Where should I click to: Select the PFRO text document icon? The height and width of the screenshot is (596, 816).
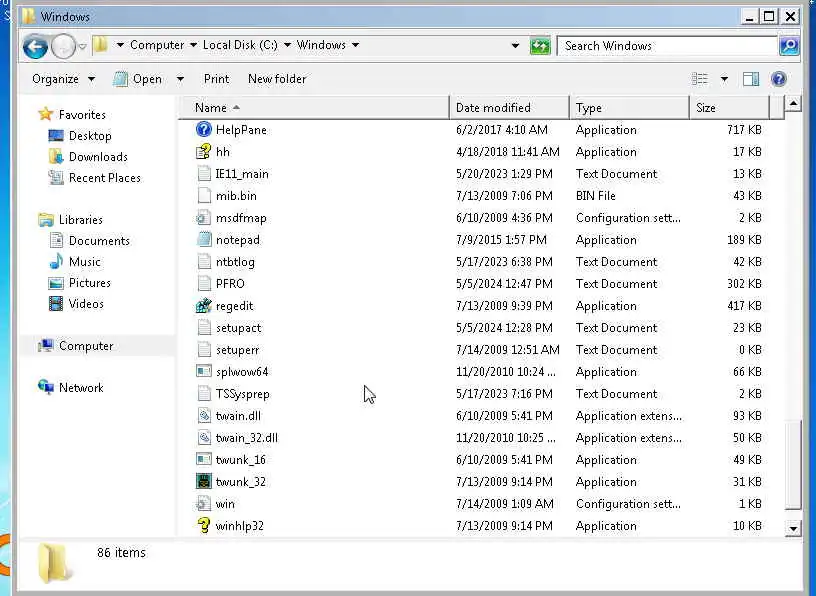pos(203,283)
